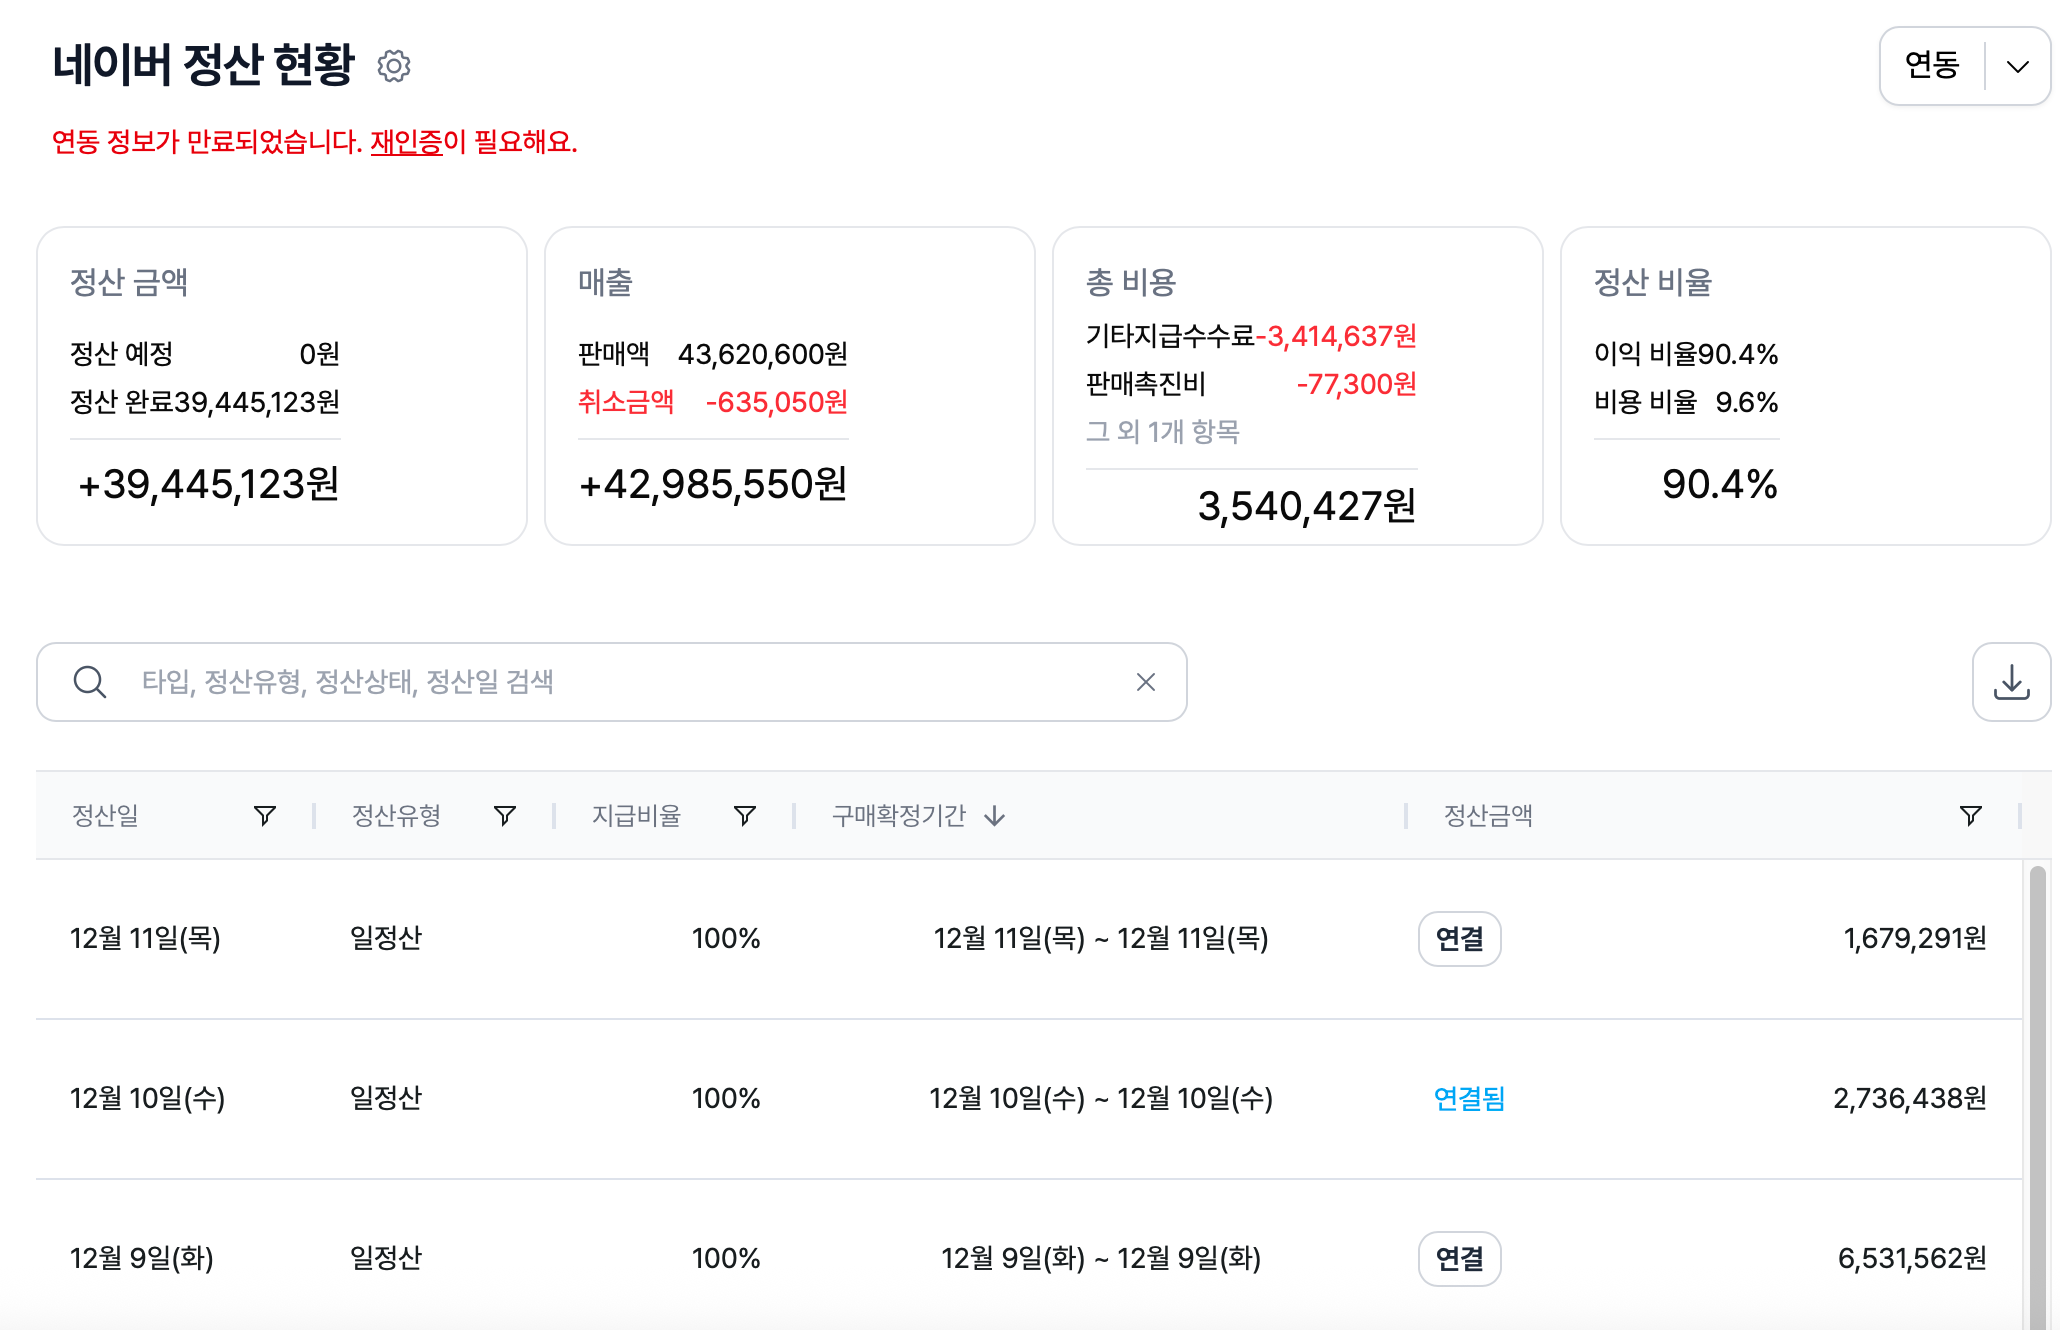Viewport: 2060px width, 1330px height.
Task: Expand the 연동 dropdown chevron
Action: 2018,67
